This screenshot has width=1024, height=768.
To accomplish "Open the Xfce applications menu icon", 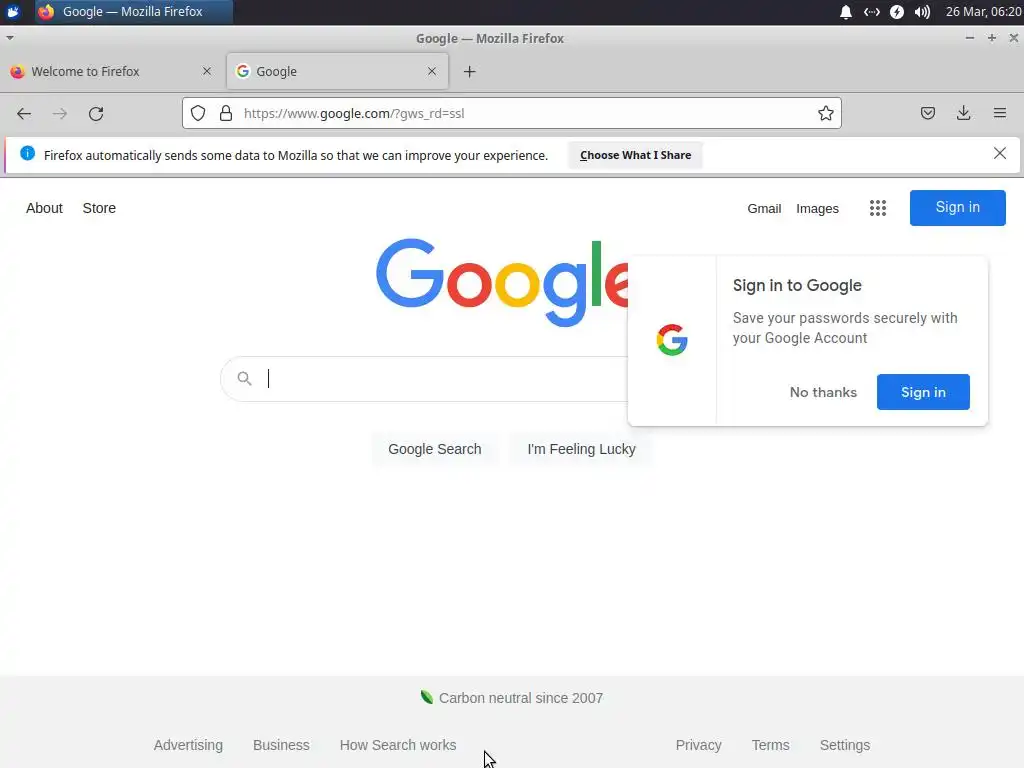I will point(13,12).
